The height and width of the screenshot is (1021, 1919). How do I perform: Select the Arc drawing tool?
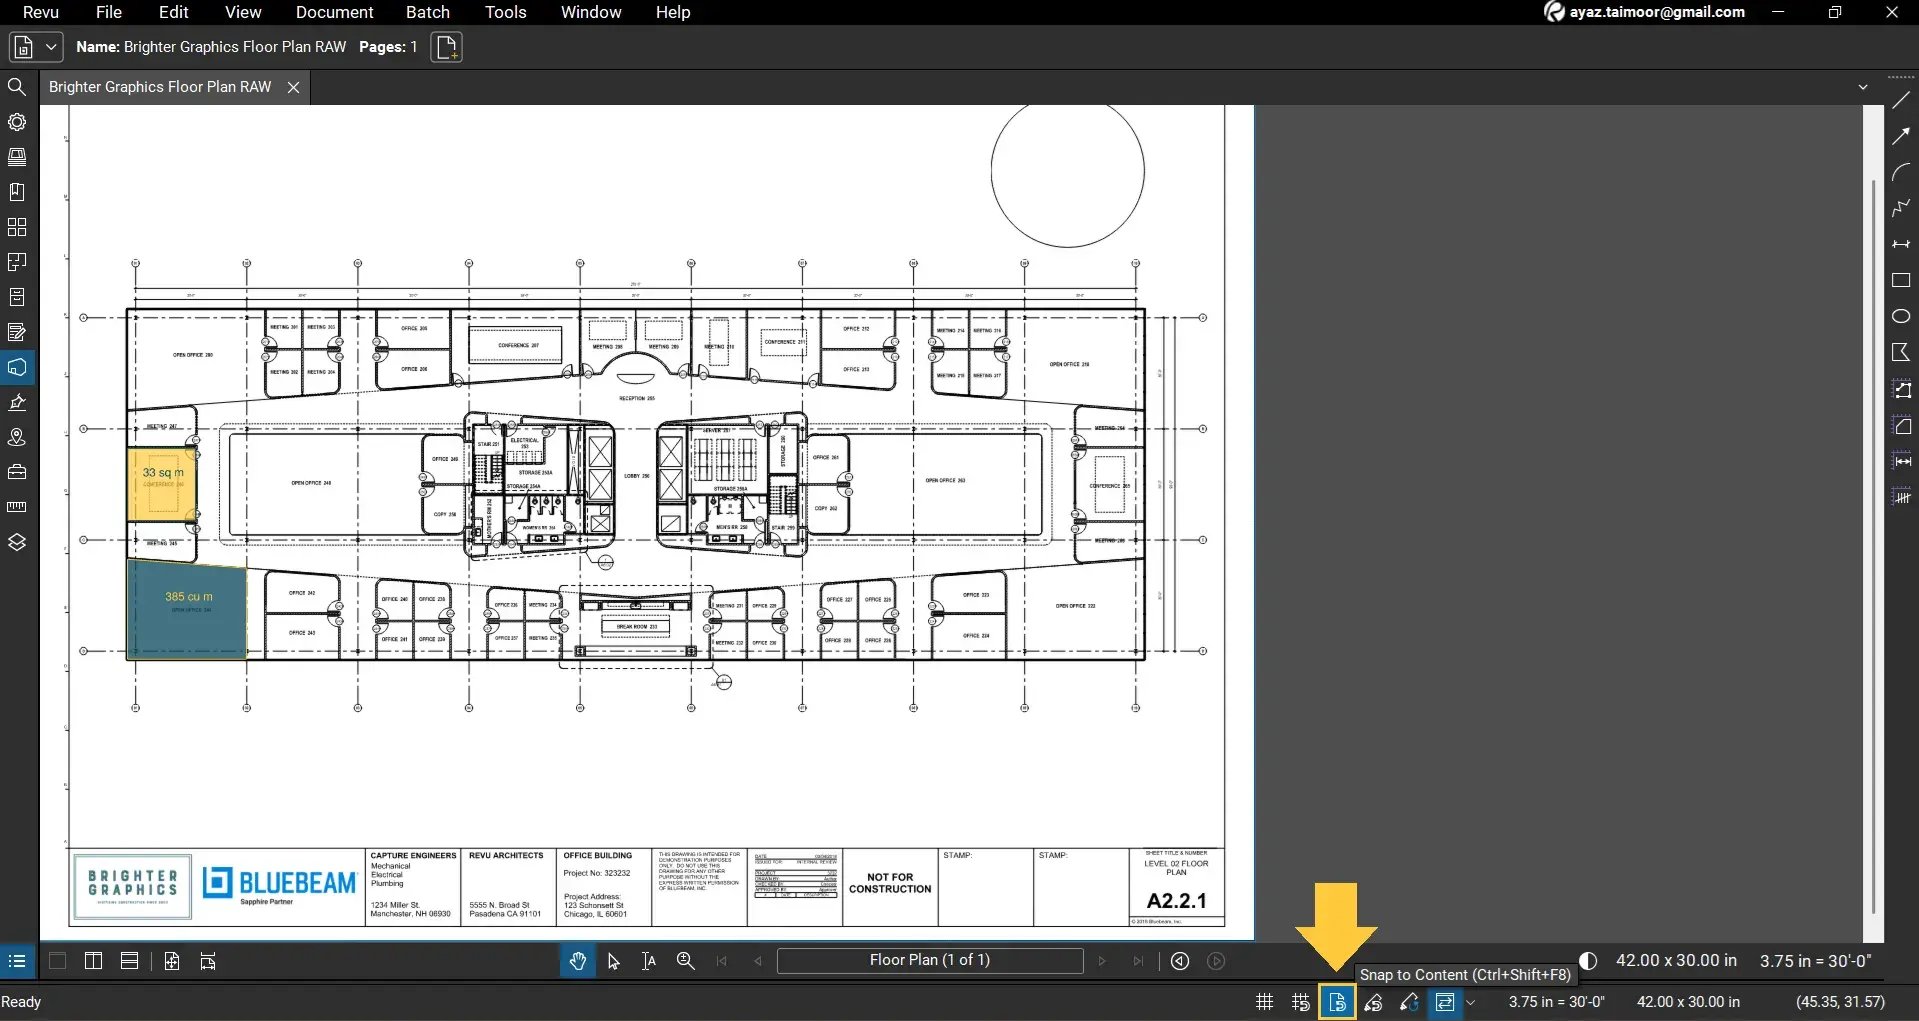pyautogui.click(x=1900, y=172)
